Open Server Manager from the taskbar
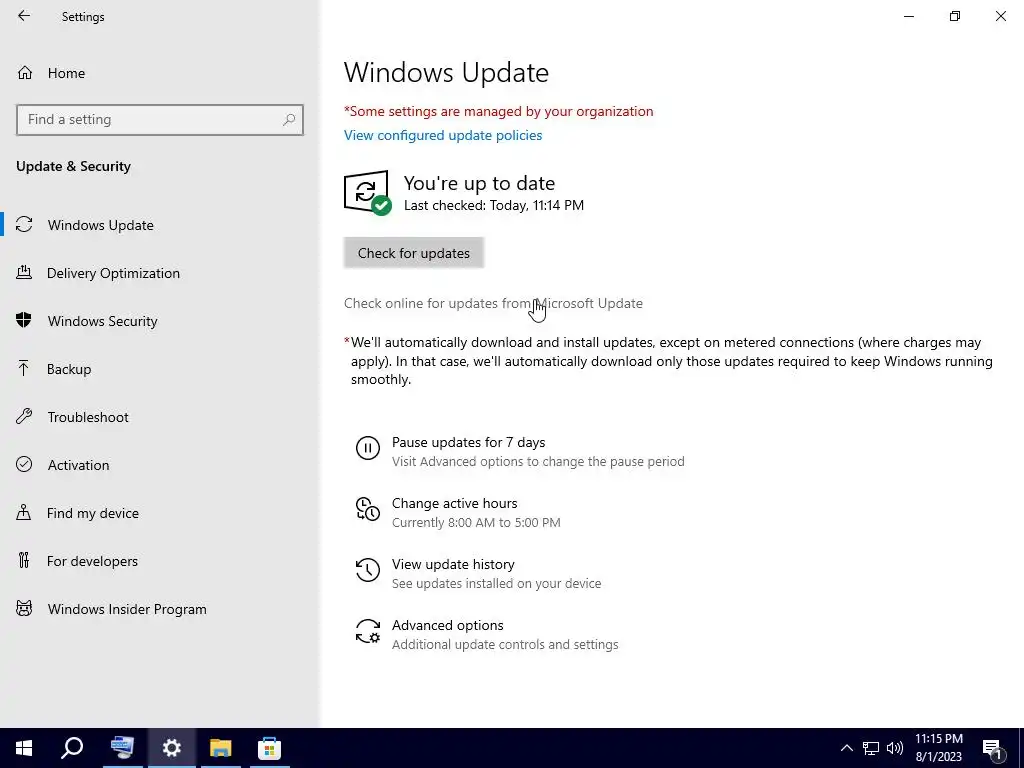1024x768 pixels. tap(122, 748)
